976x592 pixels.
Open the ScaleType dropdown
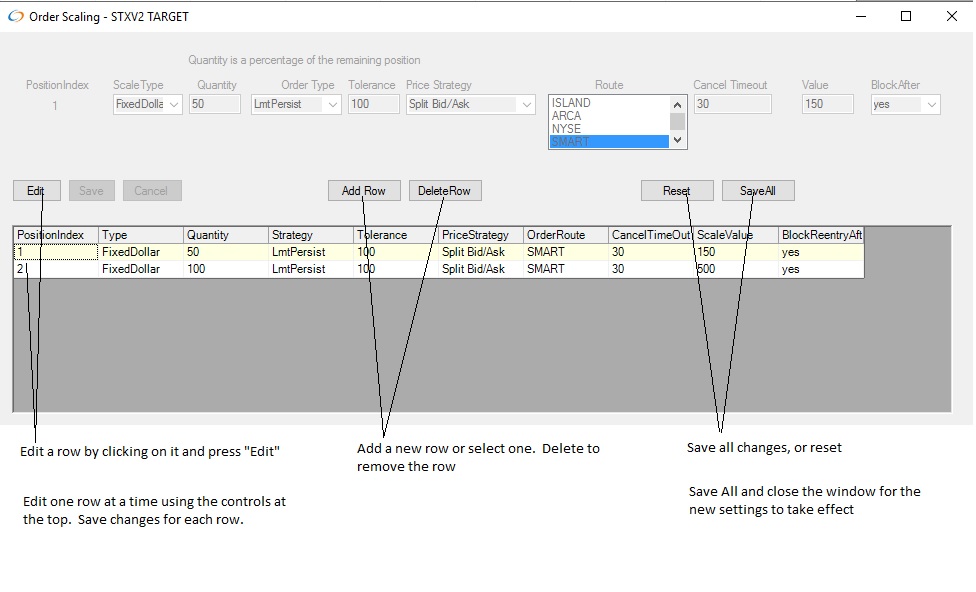174,105
